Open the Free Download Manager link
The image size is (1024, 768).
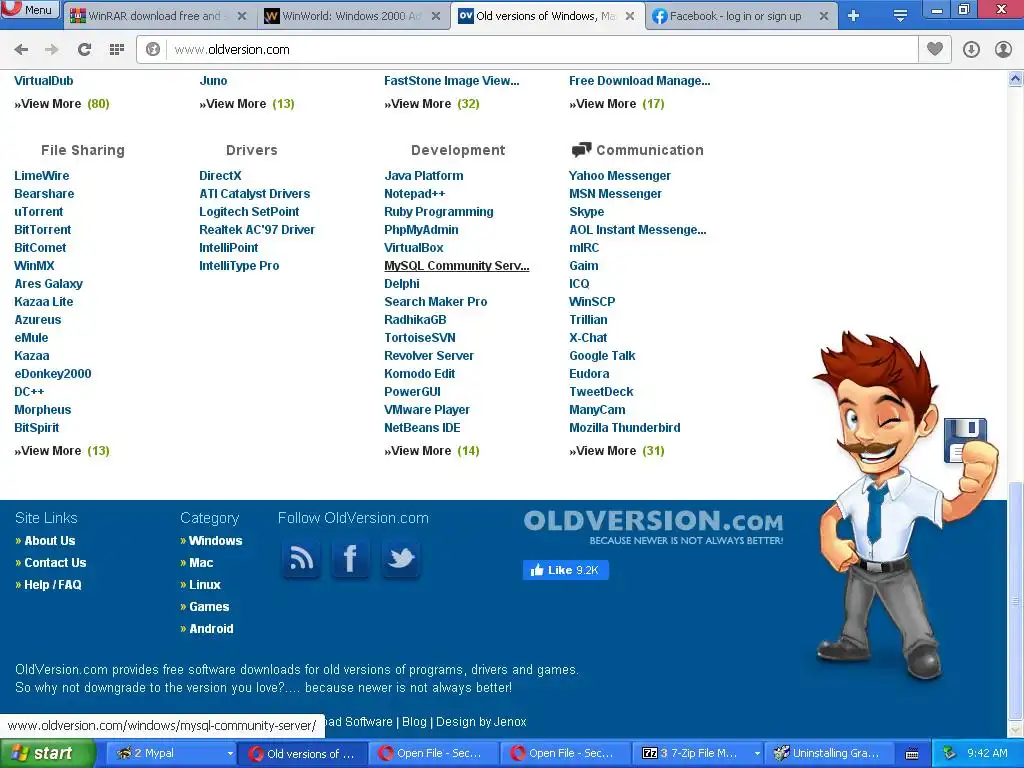click(639, 81)
